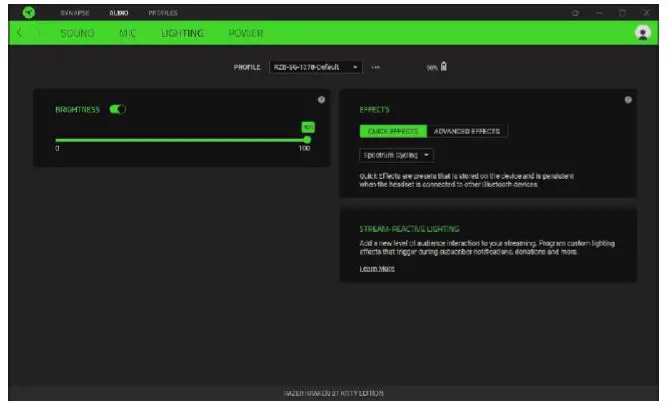Click the device name in footer

(x=334, y=393)
